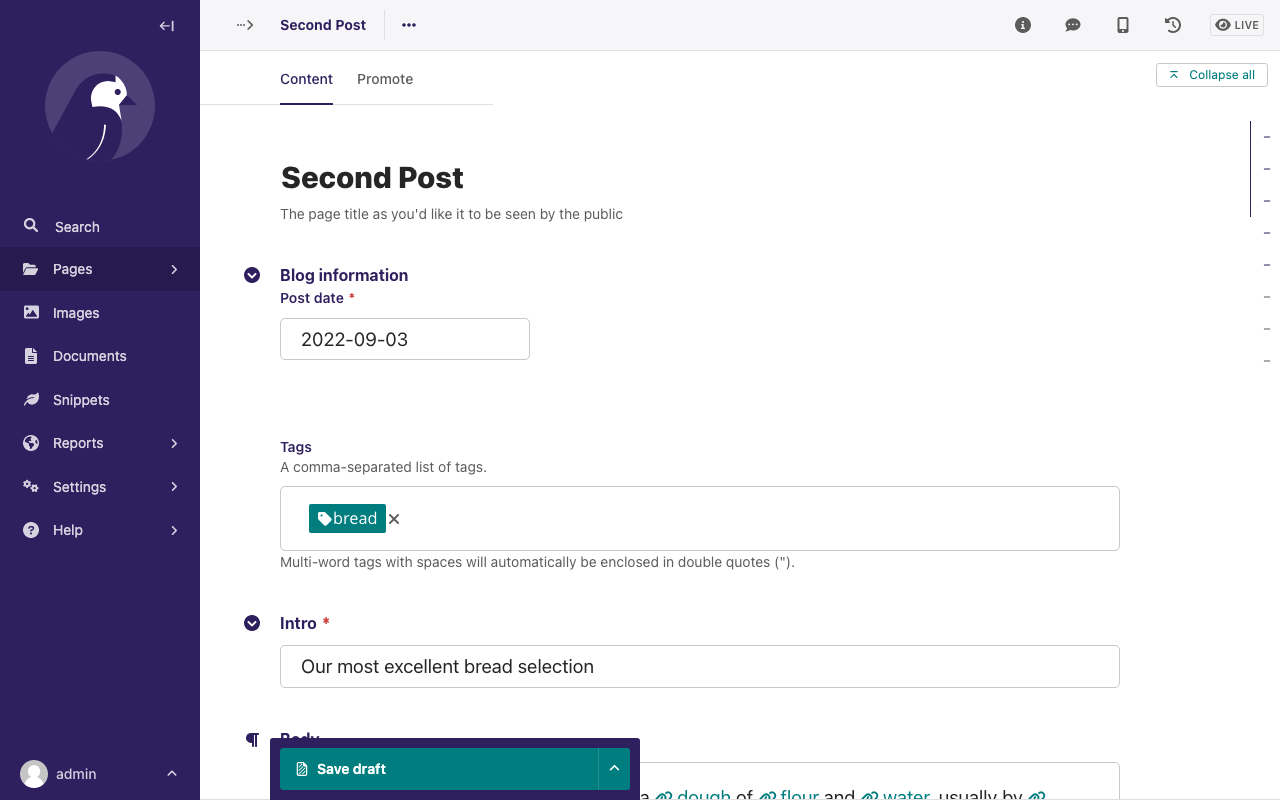This screenshot has height=800, width=1280.
Task: Remove the bread tag with X
Action: point(394,519)
